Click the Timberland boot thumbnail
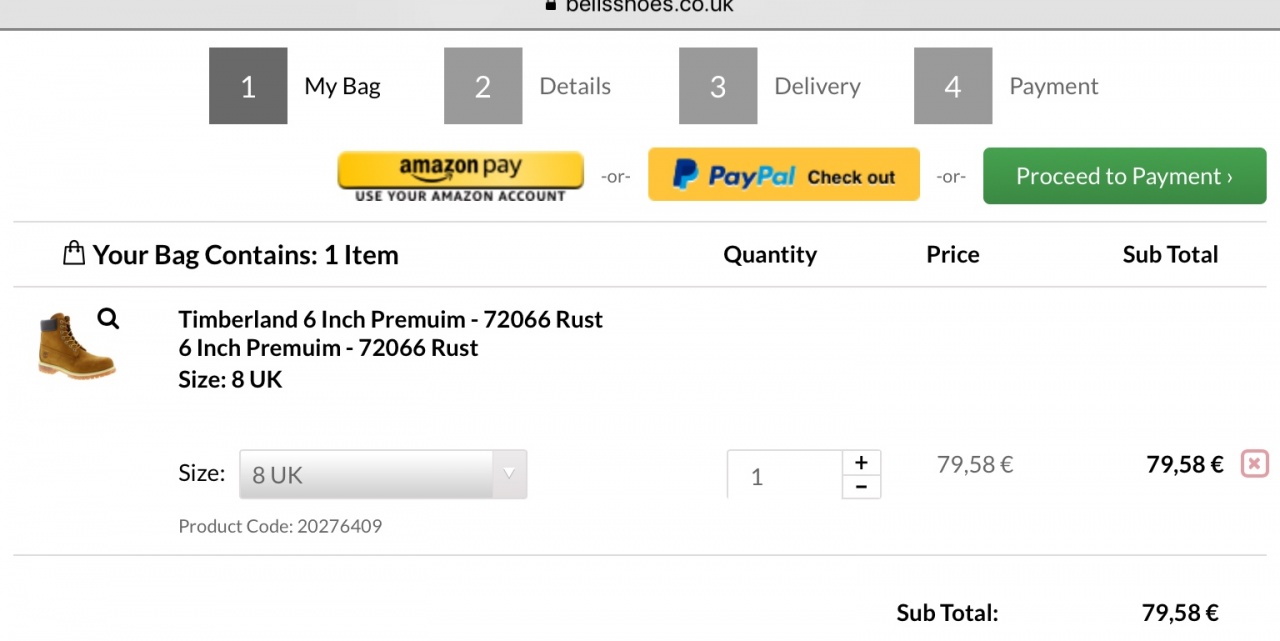Image resolution: width=1280 pixels, height=641 pixels. pos(74,347)
